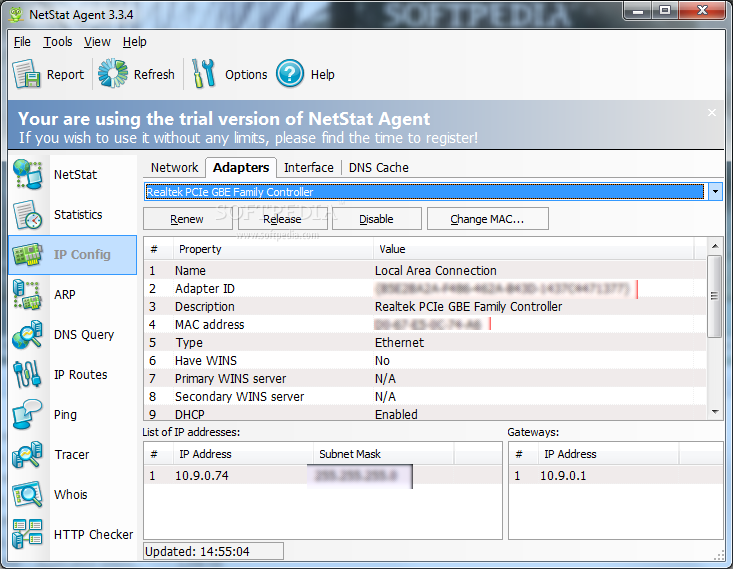Click the Report toolbar icon
Screen dimensions: 733x569
tap(26, 74)
